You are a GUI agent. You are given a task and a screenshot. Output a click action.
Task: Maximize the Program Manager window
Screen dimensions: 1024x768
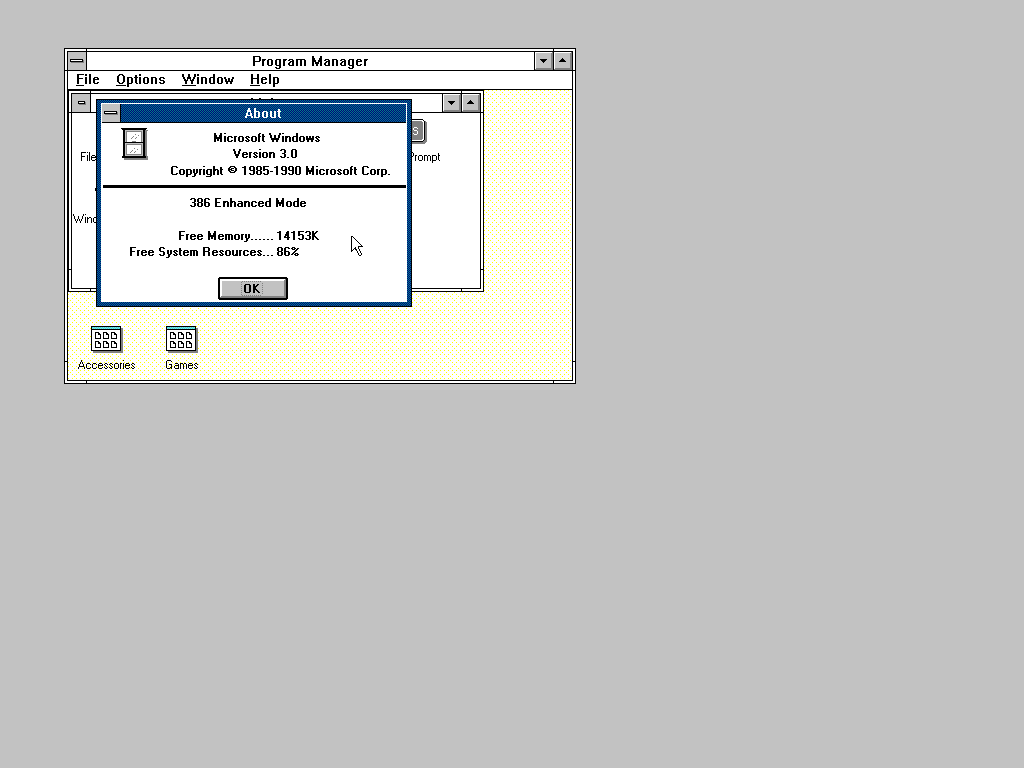tap(562, 61)
